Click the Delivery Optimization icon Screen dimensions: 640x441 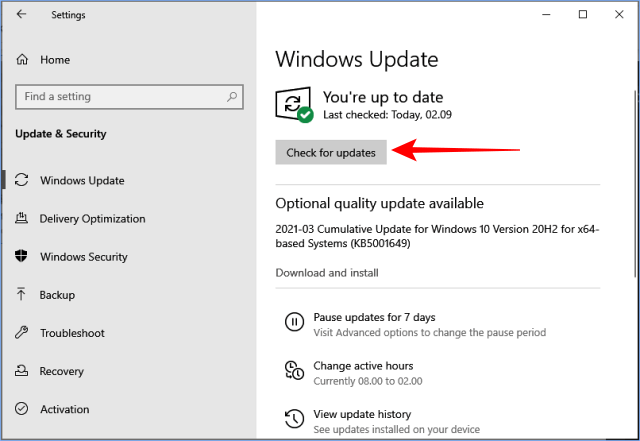click(x=21, y=218)
